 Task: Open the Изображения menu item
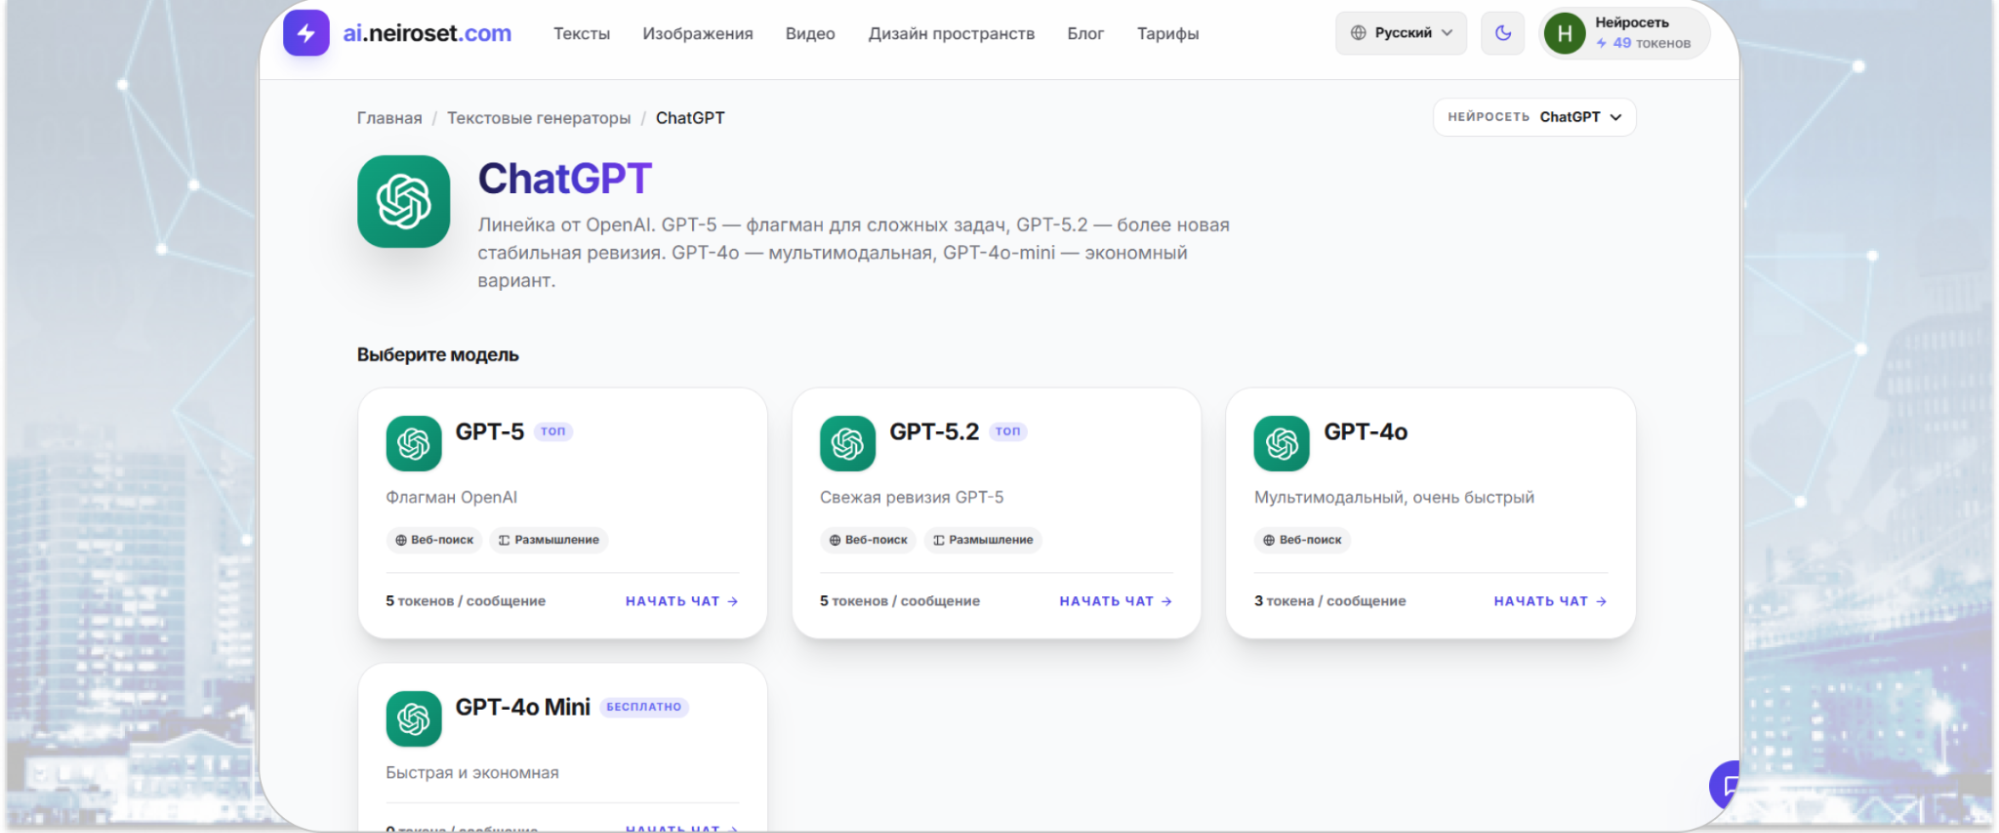tap(698, 34)
